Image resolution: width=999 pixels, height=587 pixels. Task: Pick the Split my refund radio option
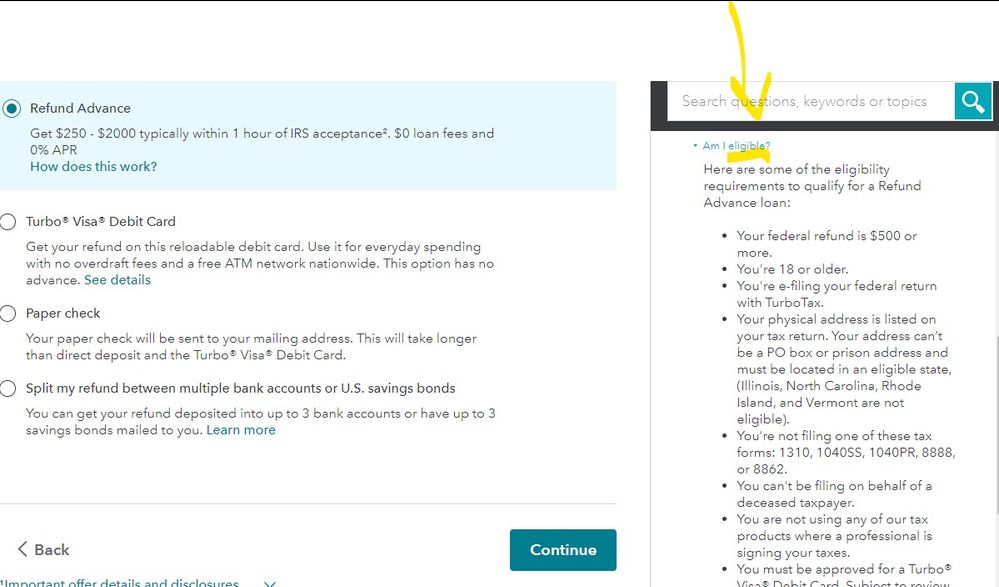(8, 389)
